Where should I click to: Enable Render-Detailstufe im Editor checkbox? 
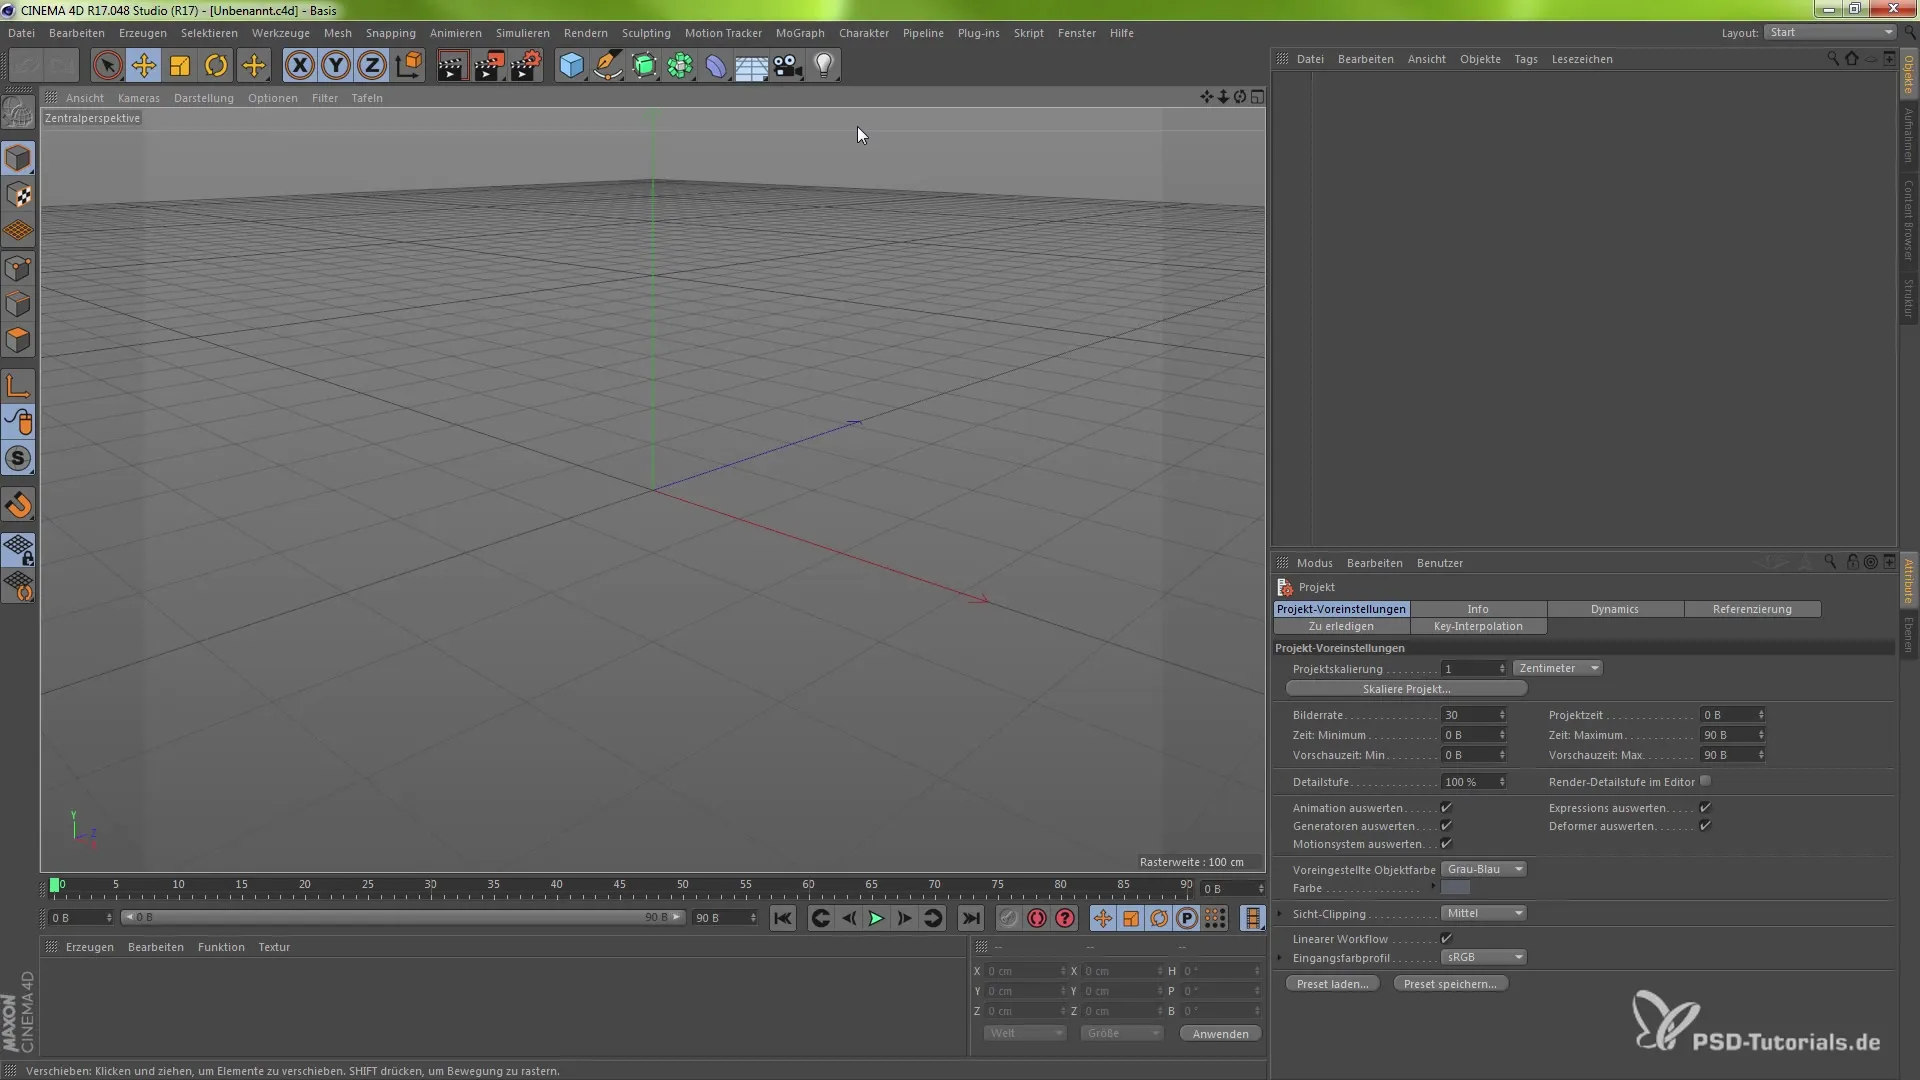coord(1705,781)
